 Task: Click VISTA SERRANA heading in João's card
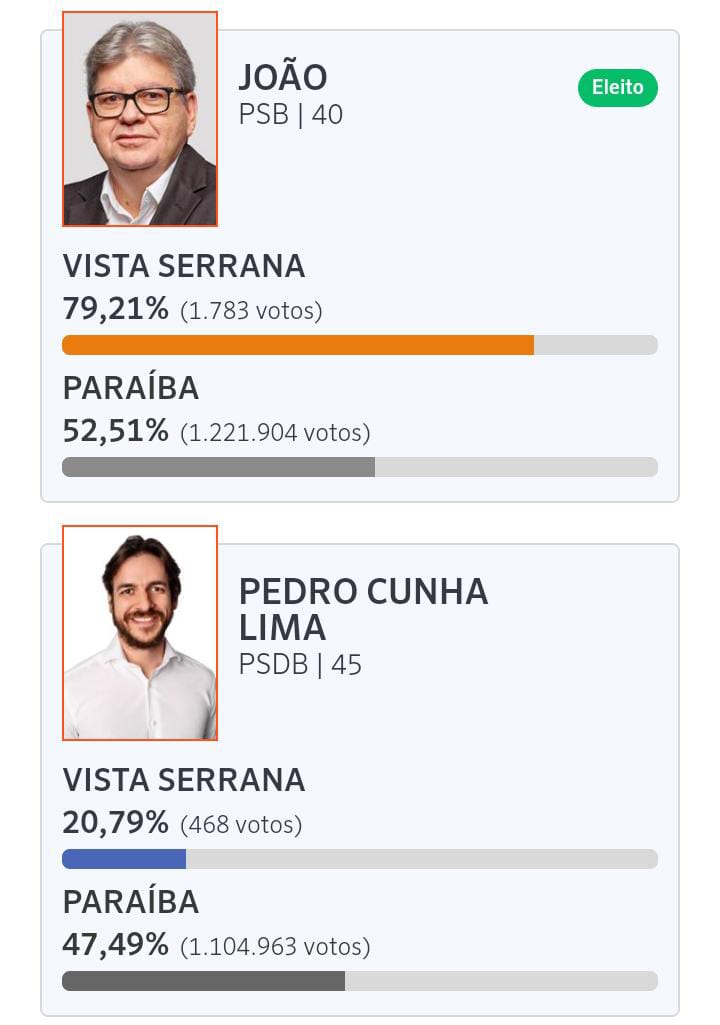click(x=184, y=266)
